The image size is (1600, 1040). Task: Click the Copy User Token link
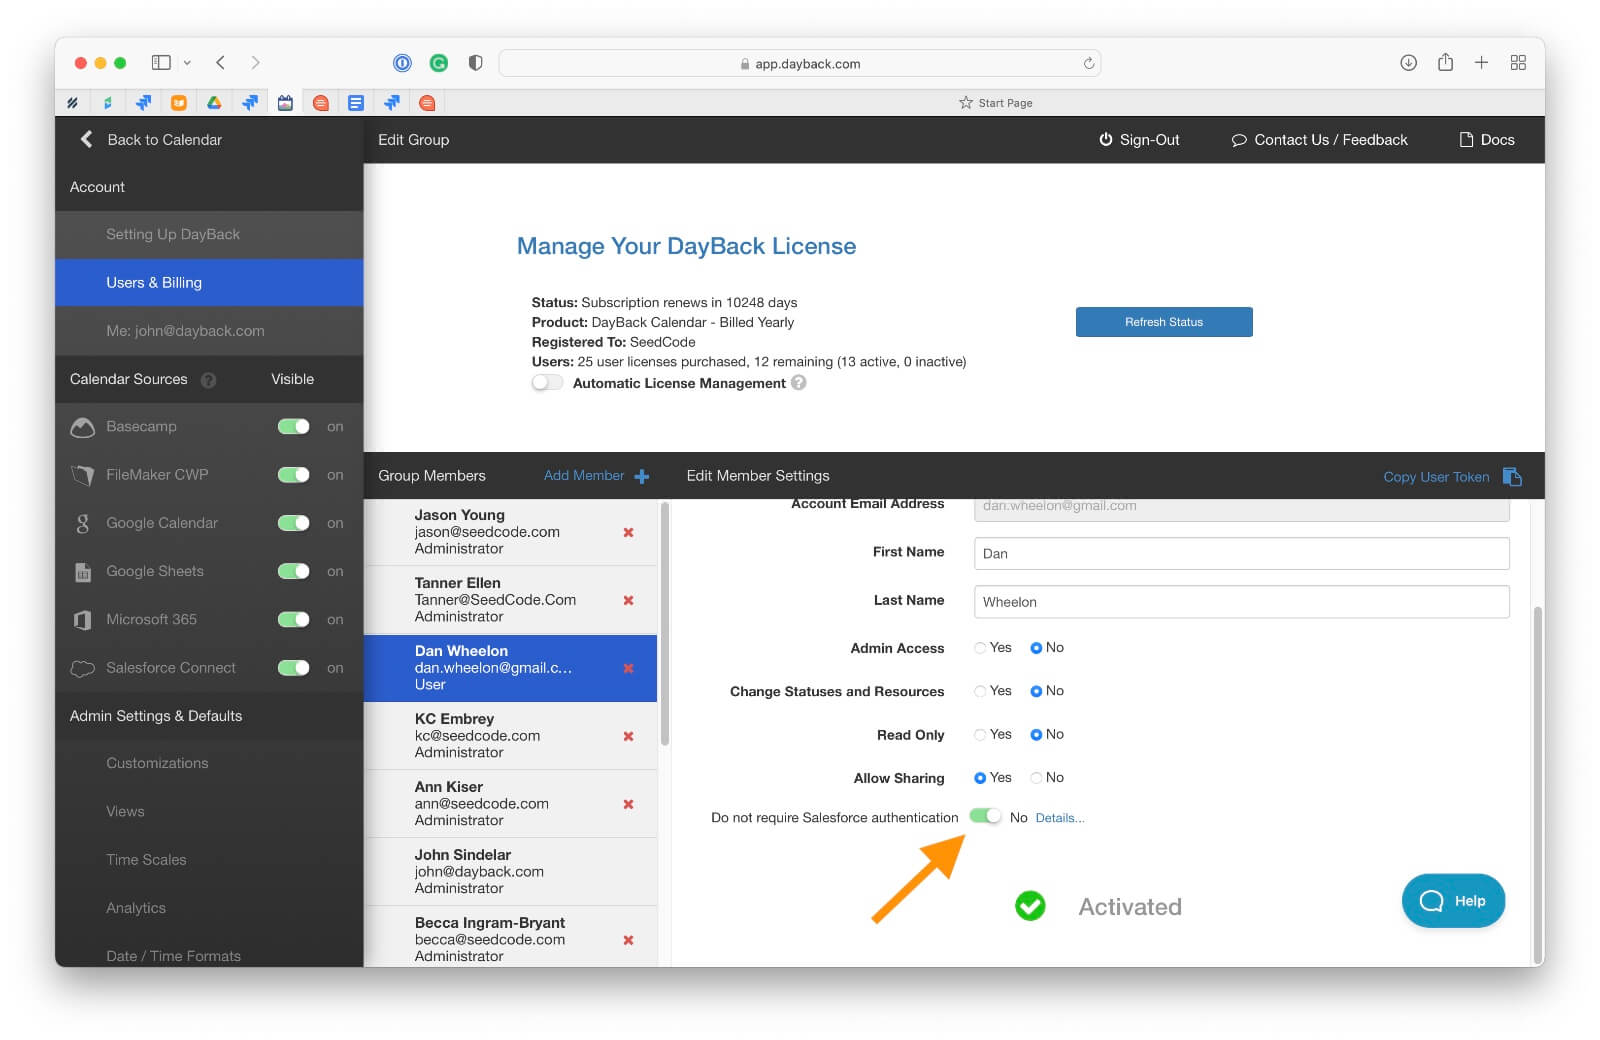click(1436, 477)
